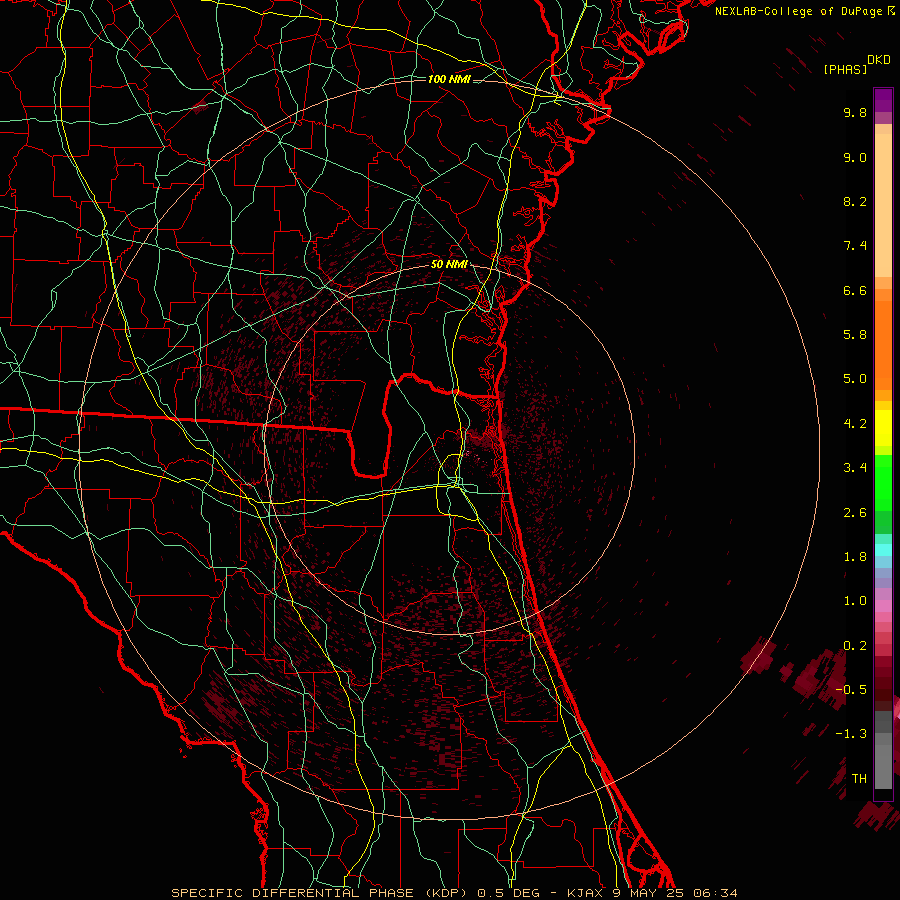The width and height of the screenshot is (900, 900).
Task: Click the 06:34 timestamp
Action: (x=715, y=893)
